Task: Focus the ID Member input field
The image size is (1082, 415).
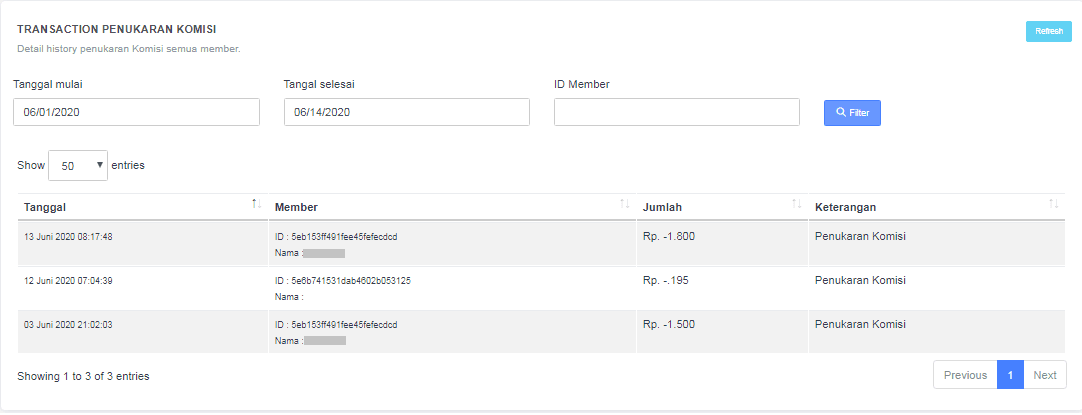Action: pyautogui.click(x=676, y=112)
